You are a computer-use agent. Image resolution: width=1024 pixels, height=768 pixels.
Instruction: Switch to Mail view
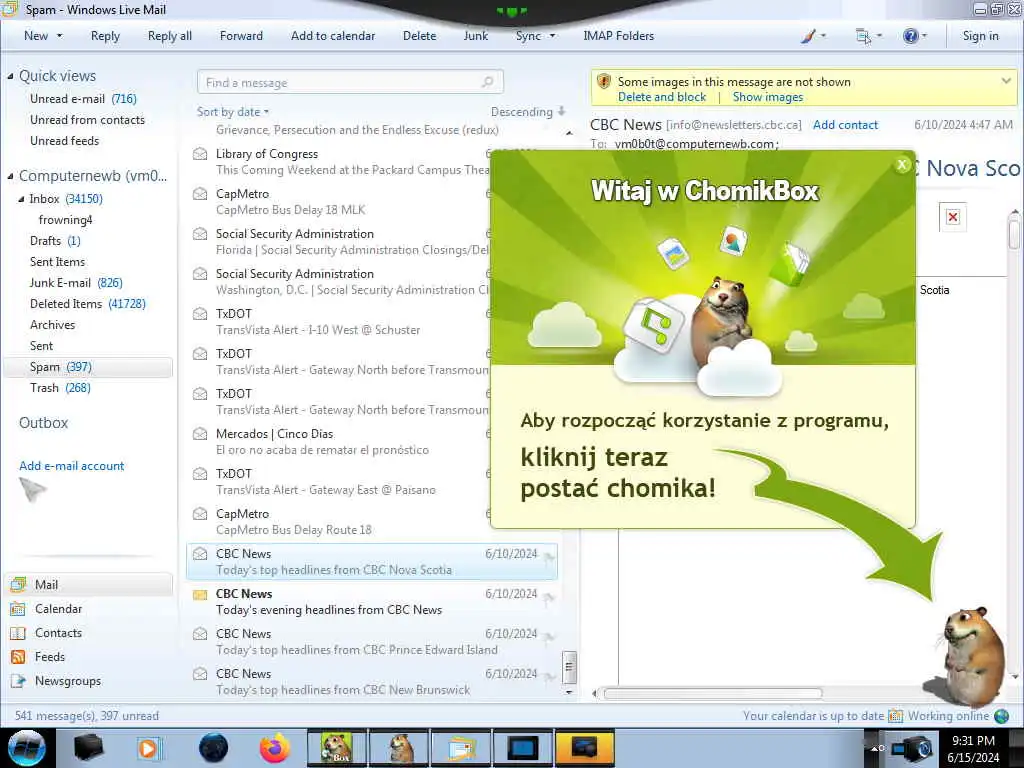[x=89, y=584]
